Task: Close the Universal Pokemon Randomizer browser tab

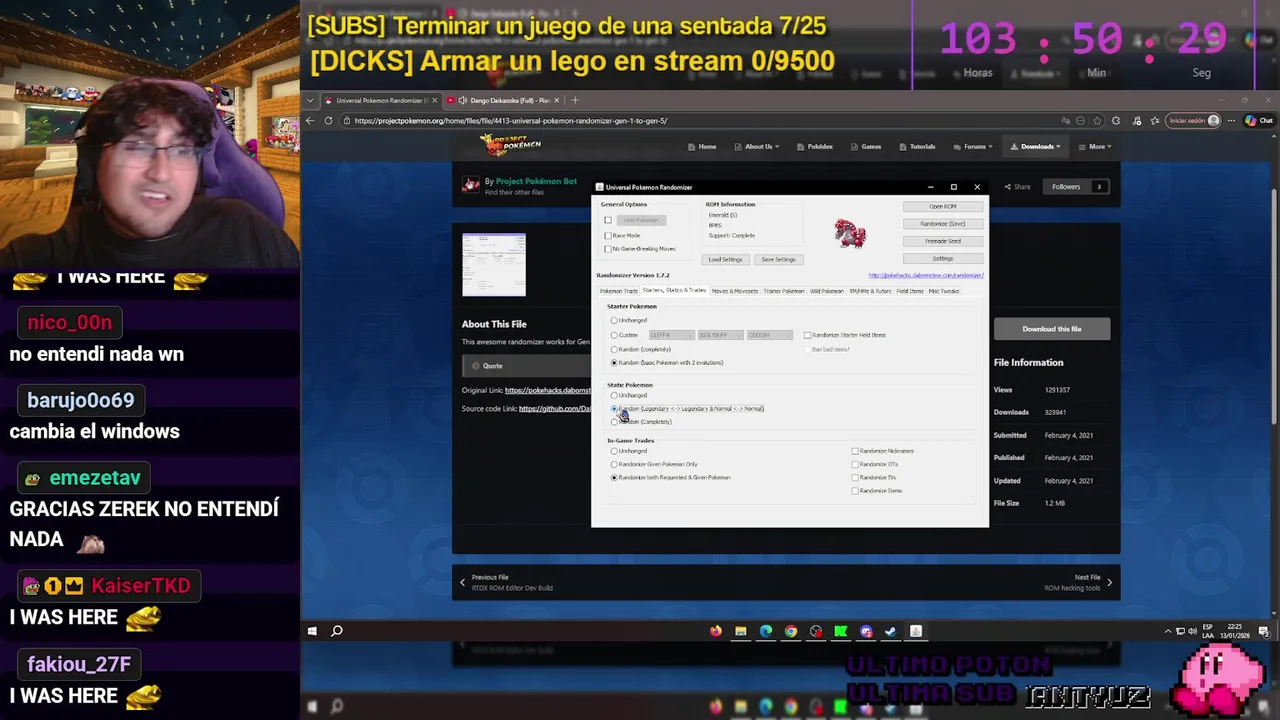Action: (x=434, y=100)
